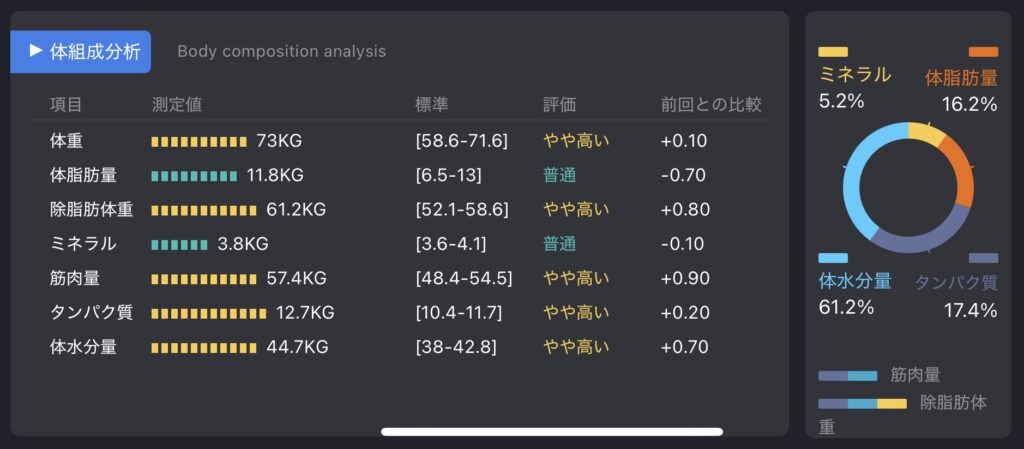The height and width of the screenshot is (449, 1024).
Task: Click the light blue 体水分量 legend swatch
Action: 833,258
